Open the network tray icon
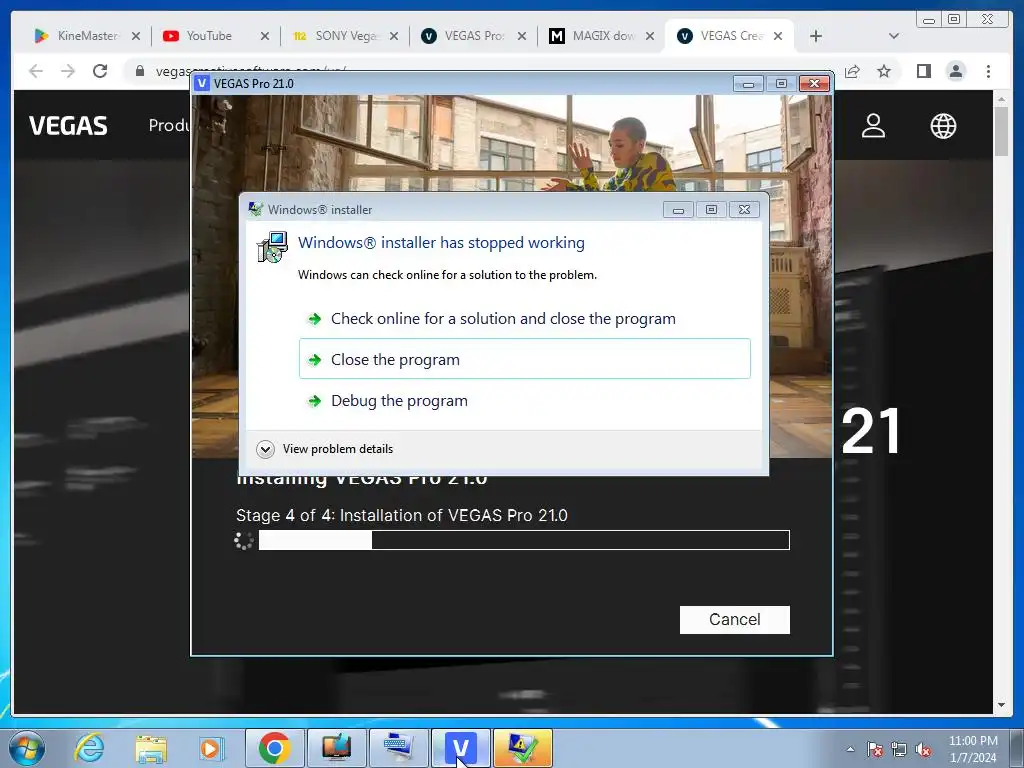The image size is (1024, 768). (899, 749)
